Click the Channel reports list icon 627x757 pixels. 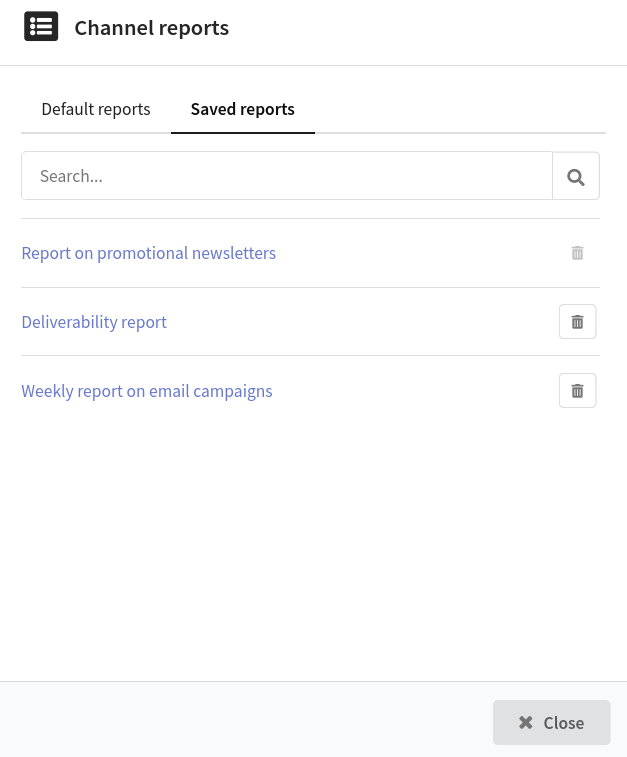coord(41,27)
